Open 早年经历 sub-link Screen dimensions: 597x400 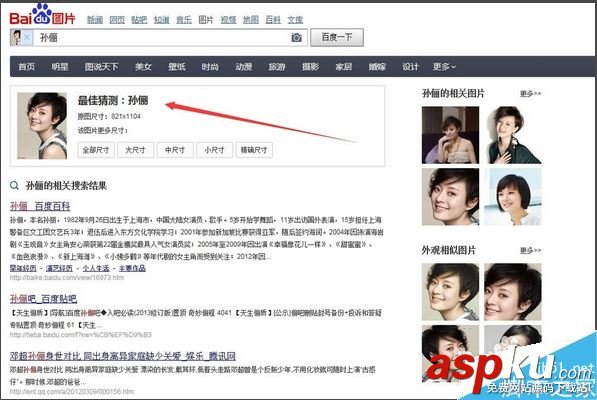[x=23, y=268]
